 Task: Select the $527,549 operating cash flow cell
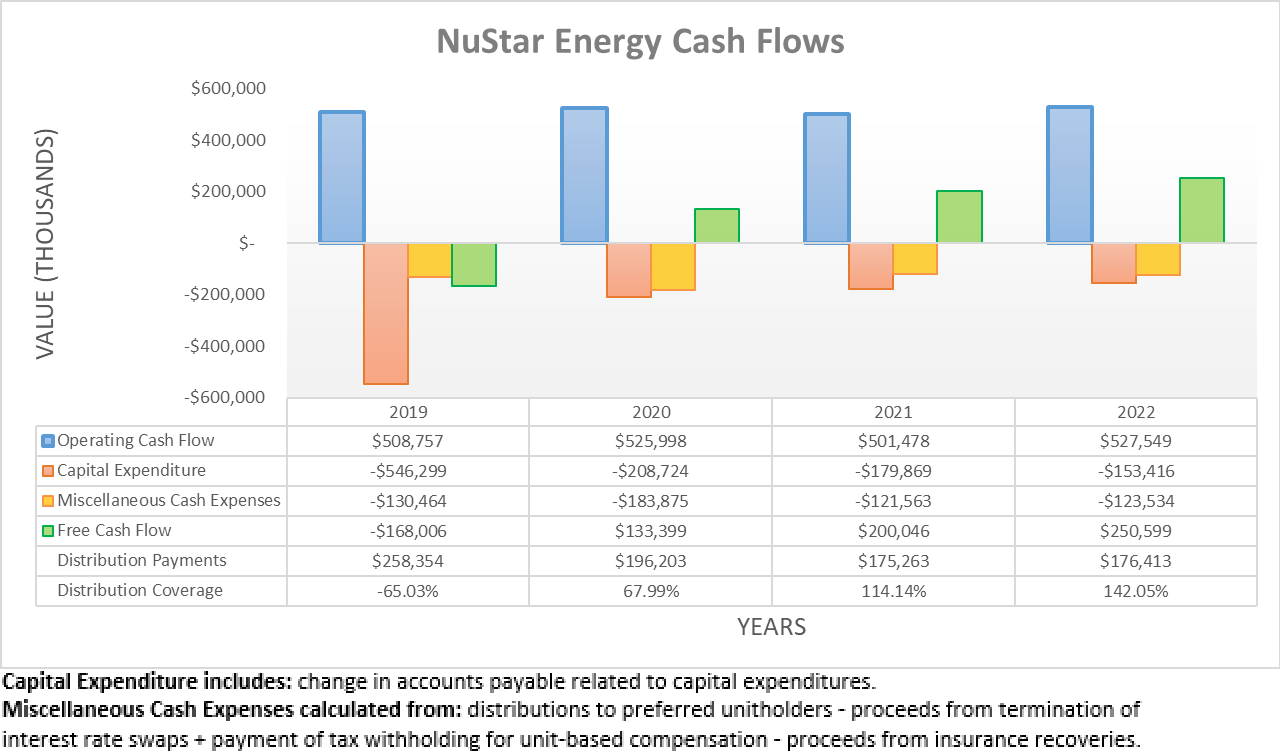(x=1135, y=440)
